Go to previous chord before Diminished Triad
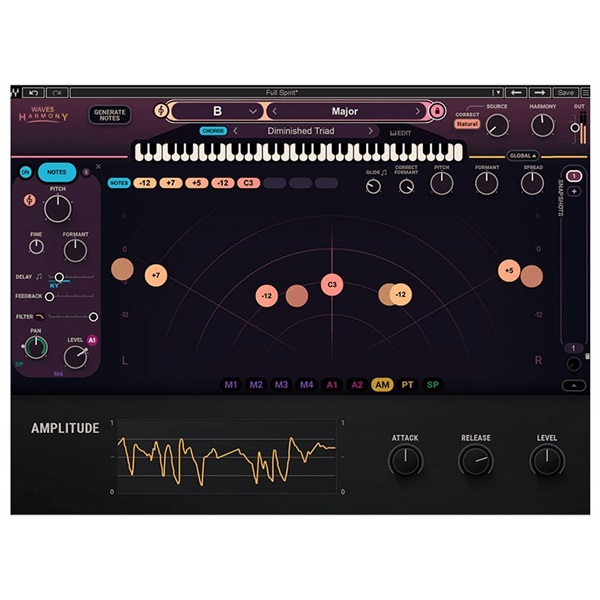 [235, 131]
